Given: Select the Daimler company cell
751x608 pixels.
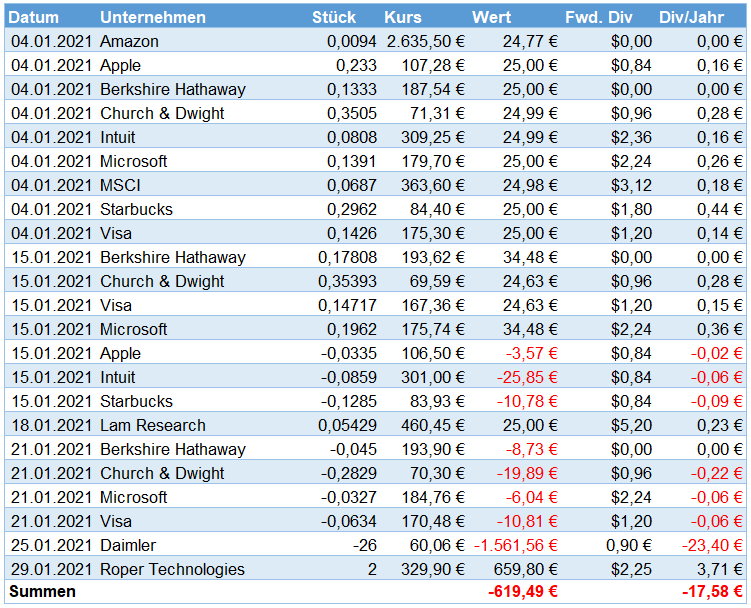Looking at the screenshot, I should [128, 545].
